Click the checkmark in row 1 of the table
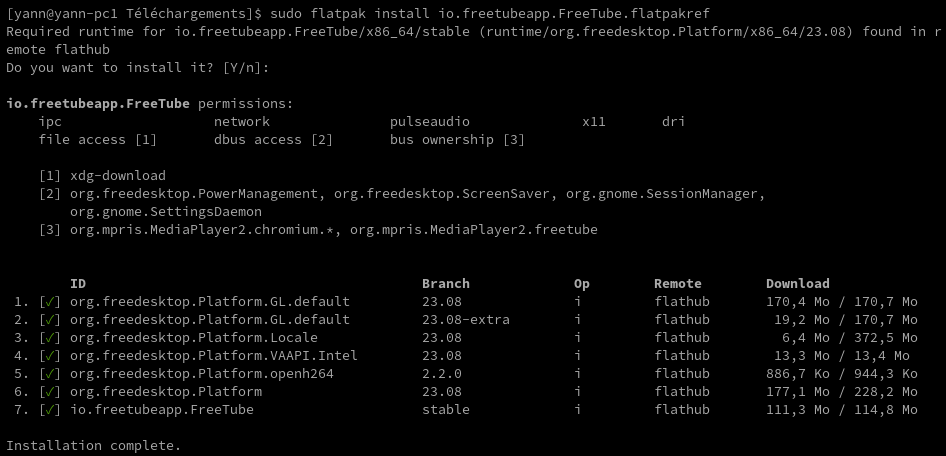946x456 pixels. pyautogui.click(x=50, y=302)
